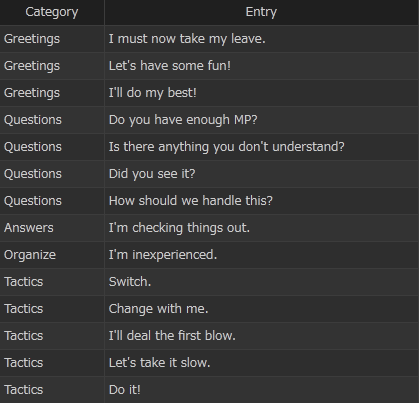
Task: Select the 'I'll do my best!' entry
Action: click(153, 93)
